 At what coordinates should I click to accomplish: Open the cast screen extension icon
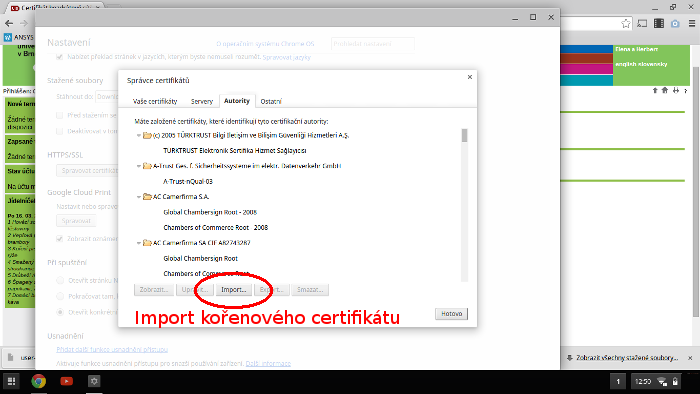(x=642, y=24)
